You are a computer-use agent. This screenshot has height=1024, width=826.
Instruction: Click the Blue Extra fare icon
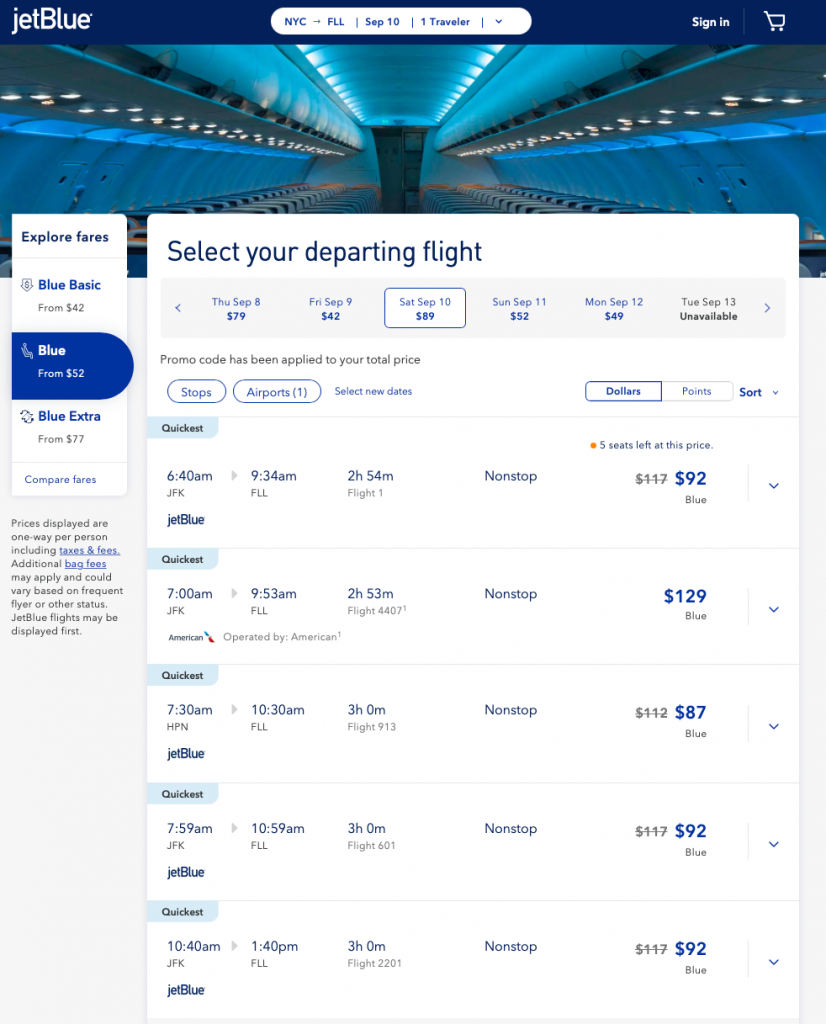(28, 416)
